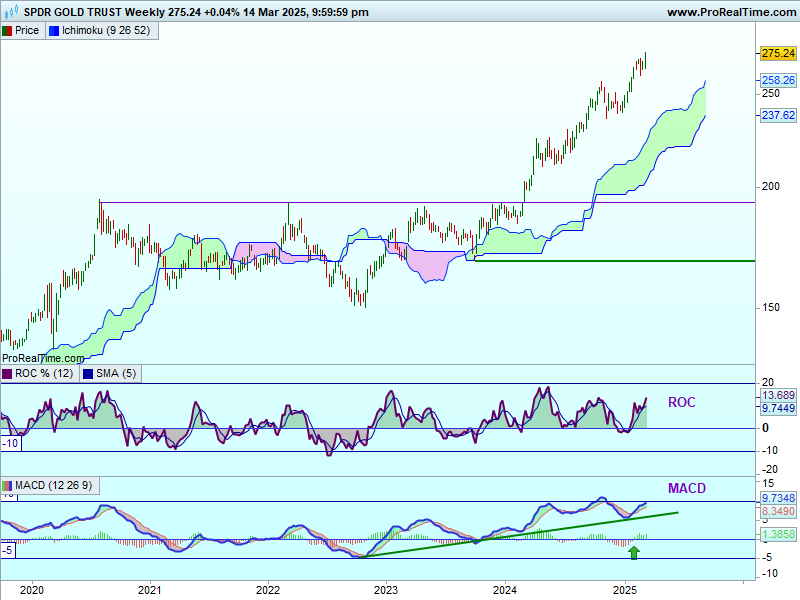Click the Price legend label
This screenshot has width=800, height=600.
click(x=27, y=31)
